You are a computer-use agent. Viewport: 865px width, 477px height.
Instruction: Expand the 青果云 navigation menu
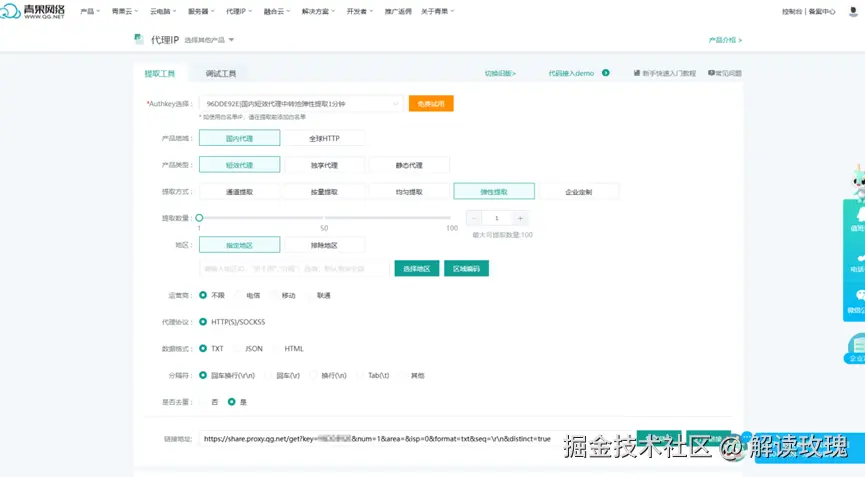click(x=125, y=11)
